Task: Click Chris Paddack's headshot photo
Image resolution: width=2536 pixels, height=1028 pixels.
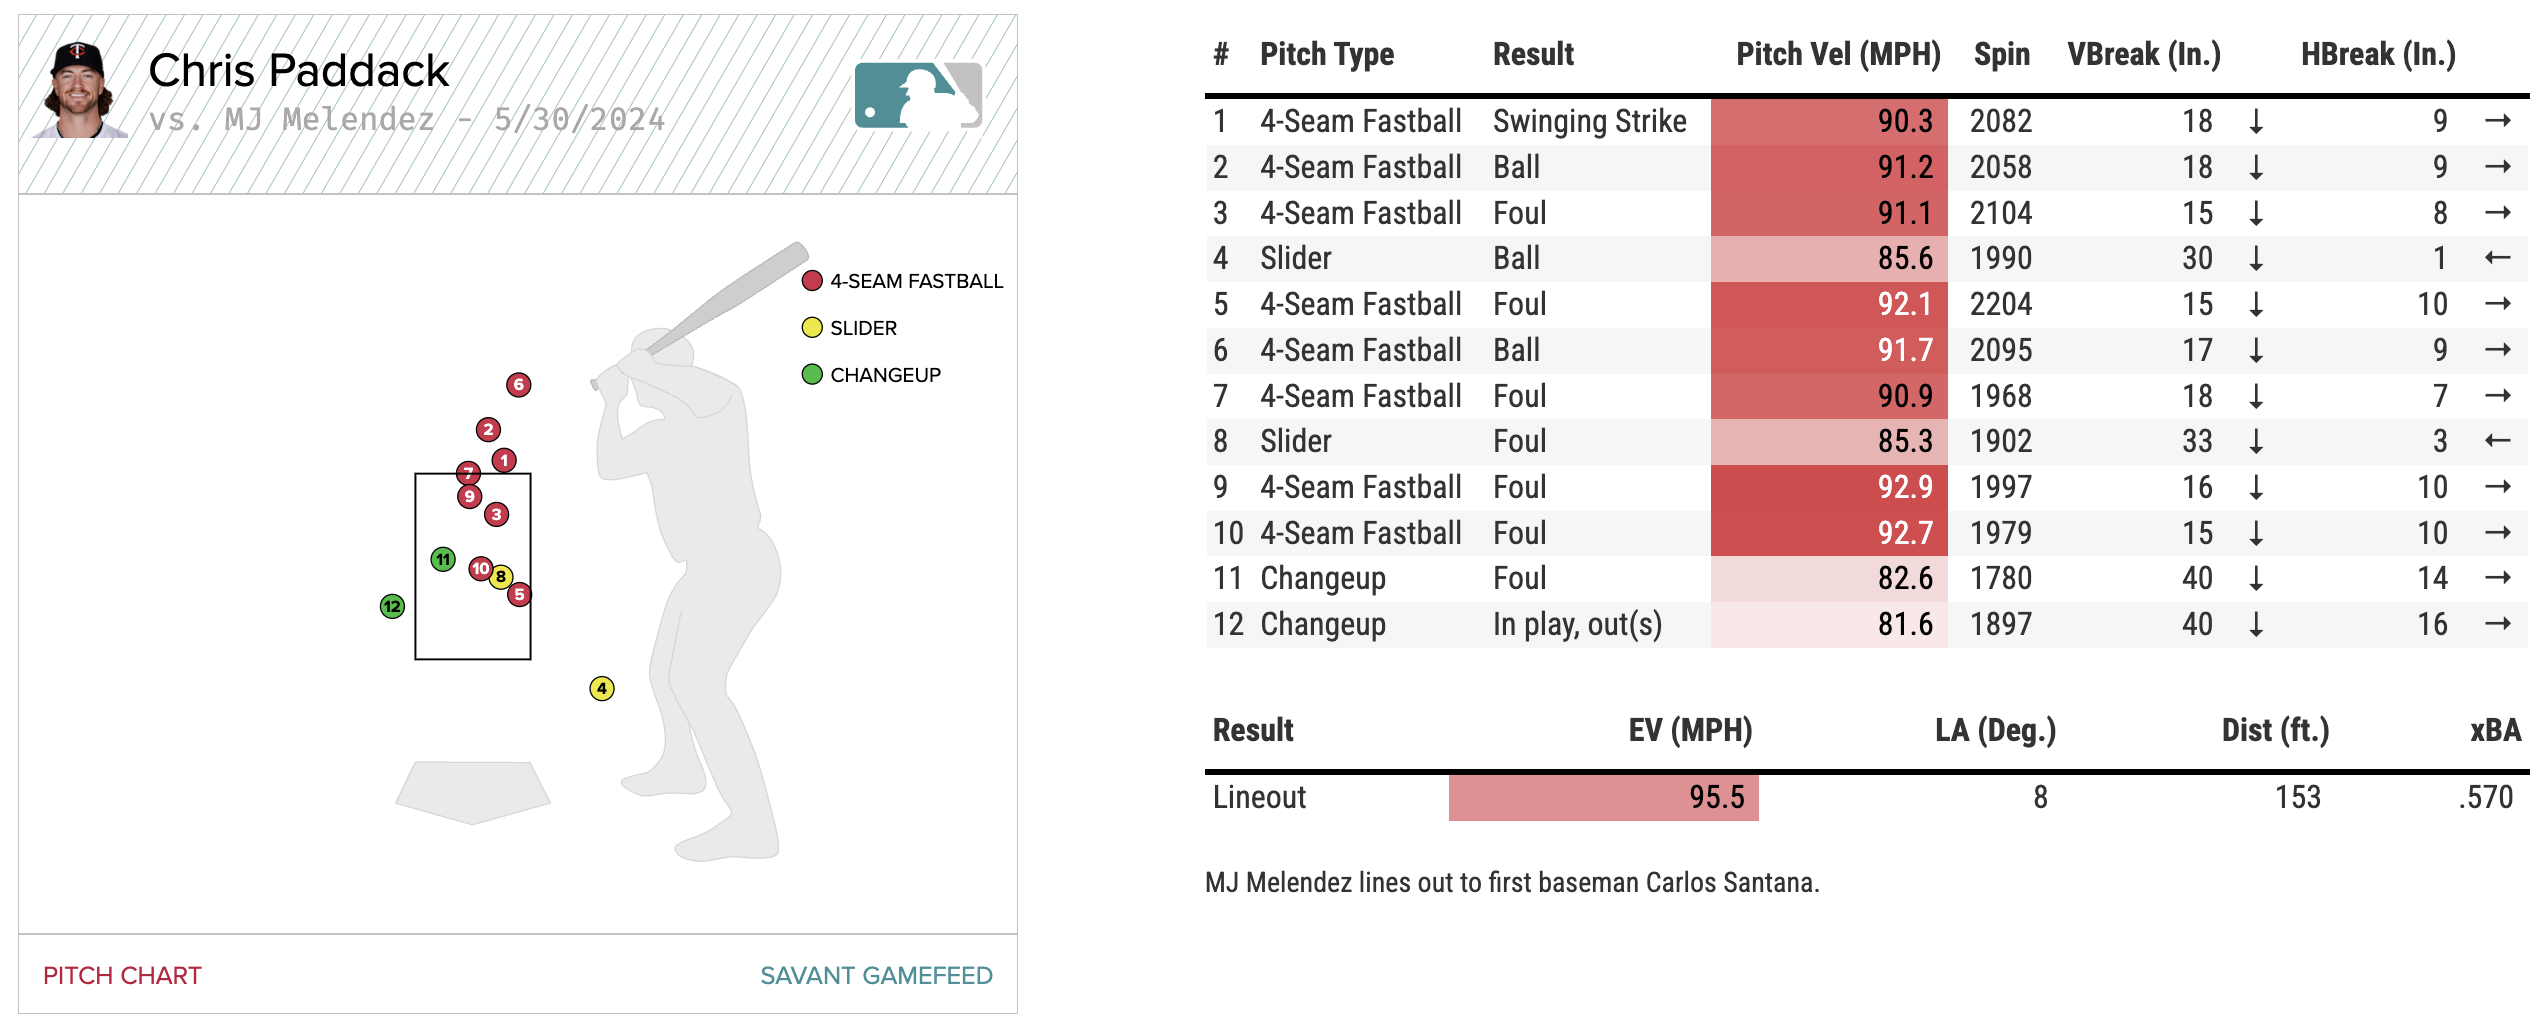Action: pos(80,90)
